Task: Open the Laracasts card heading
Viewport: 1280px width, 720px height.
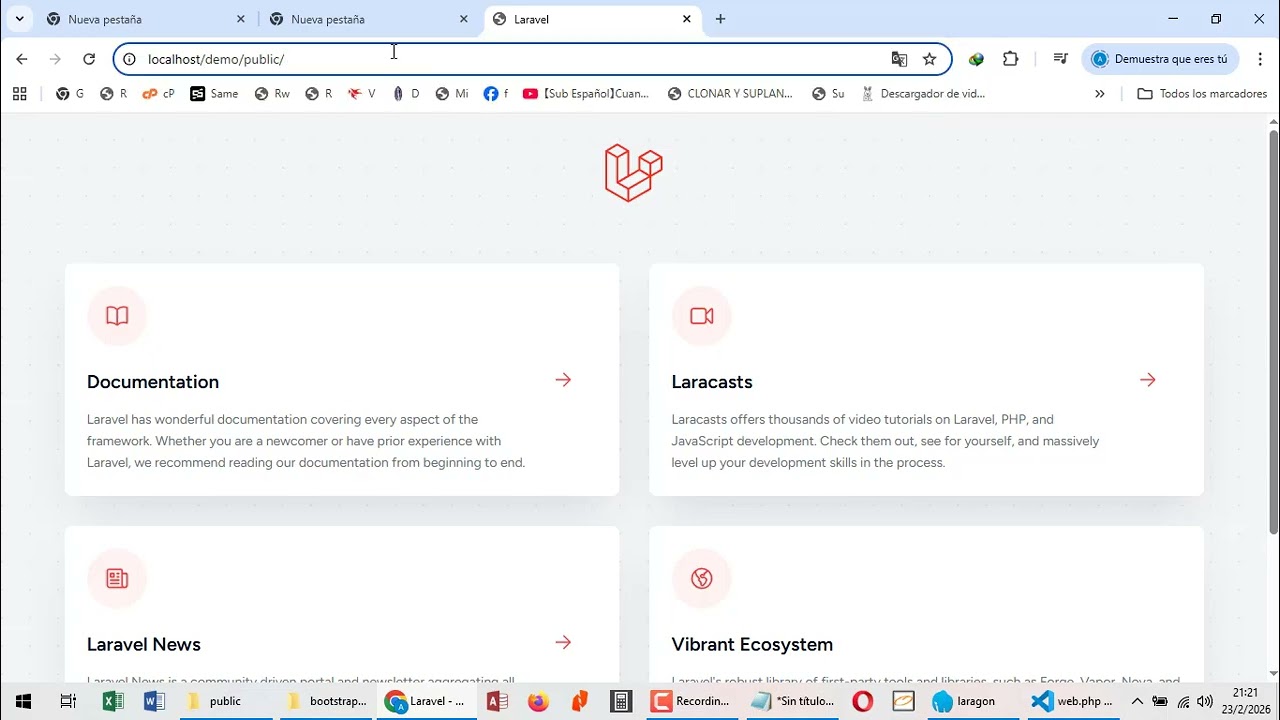Action: (712, 382)
